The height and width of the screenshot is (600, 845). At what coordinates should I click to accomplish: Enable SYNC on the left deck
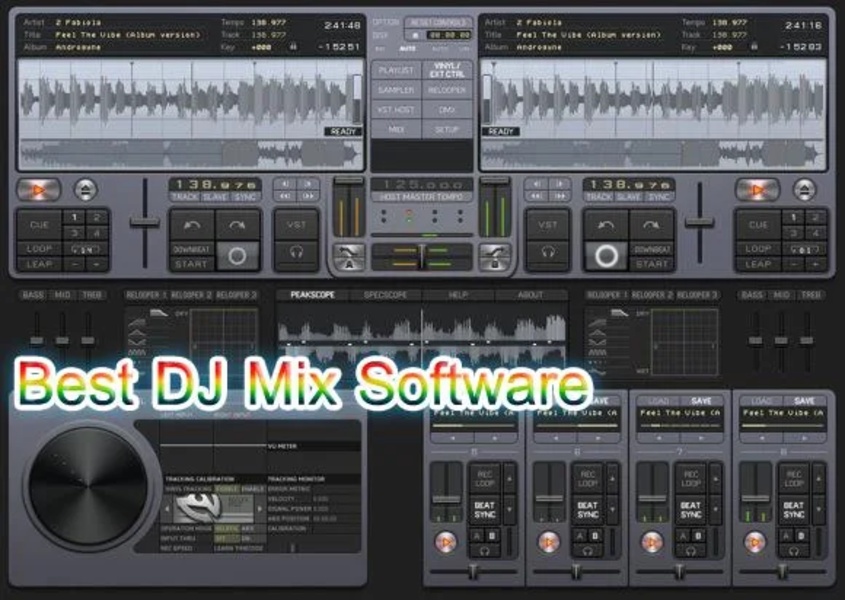245,197
